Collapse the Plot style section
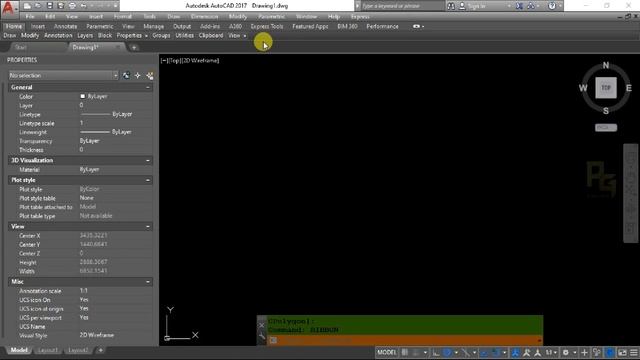Screen dimensions: 640x360 click(x=148, y=180)
